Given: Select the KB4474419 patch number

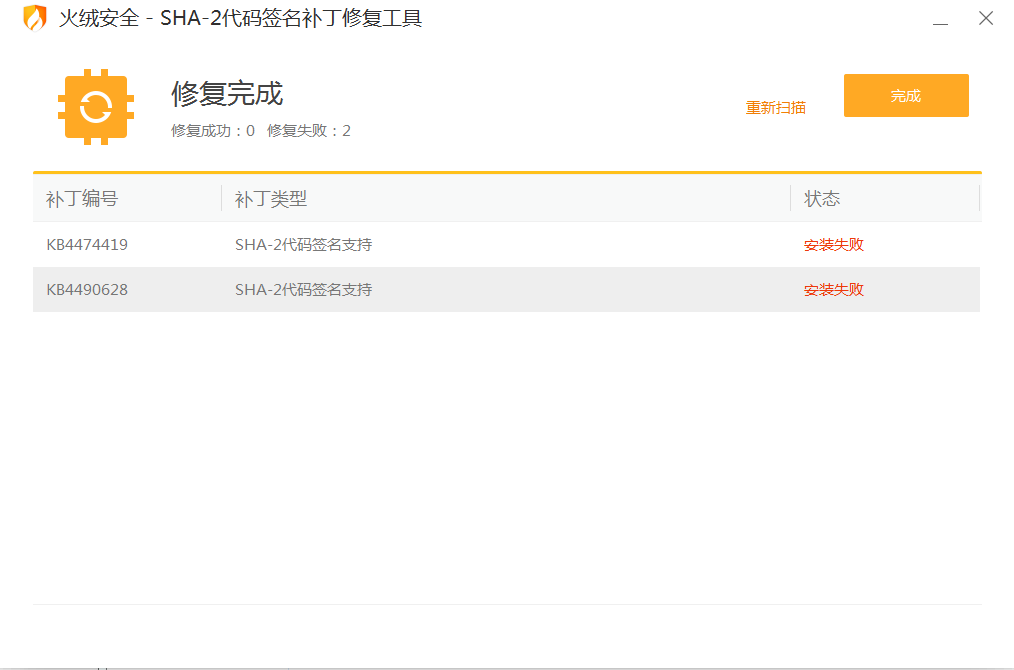Looking at the screenshot, I should pos(87,244).
